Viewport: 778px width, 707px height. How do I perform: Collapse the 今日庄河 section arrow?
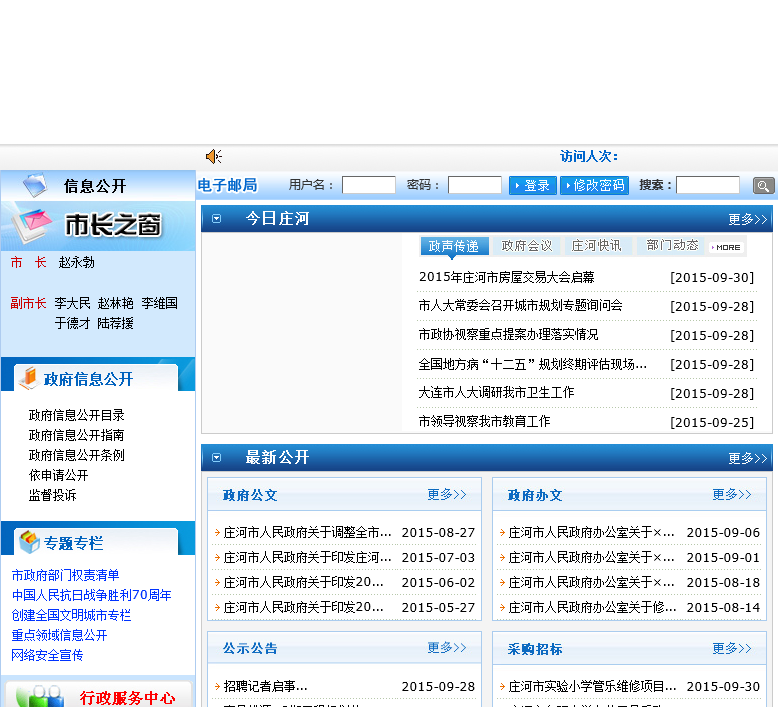[216, 218]
